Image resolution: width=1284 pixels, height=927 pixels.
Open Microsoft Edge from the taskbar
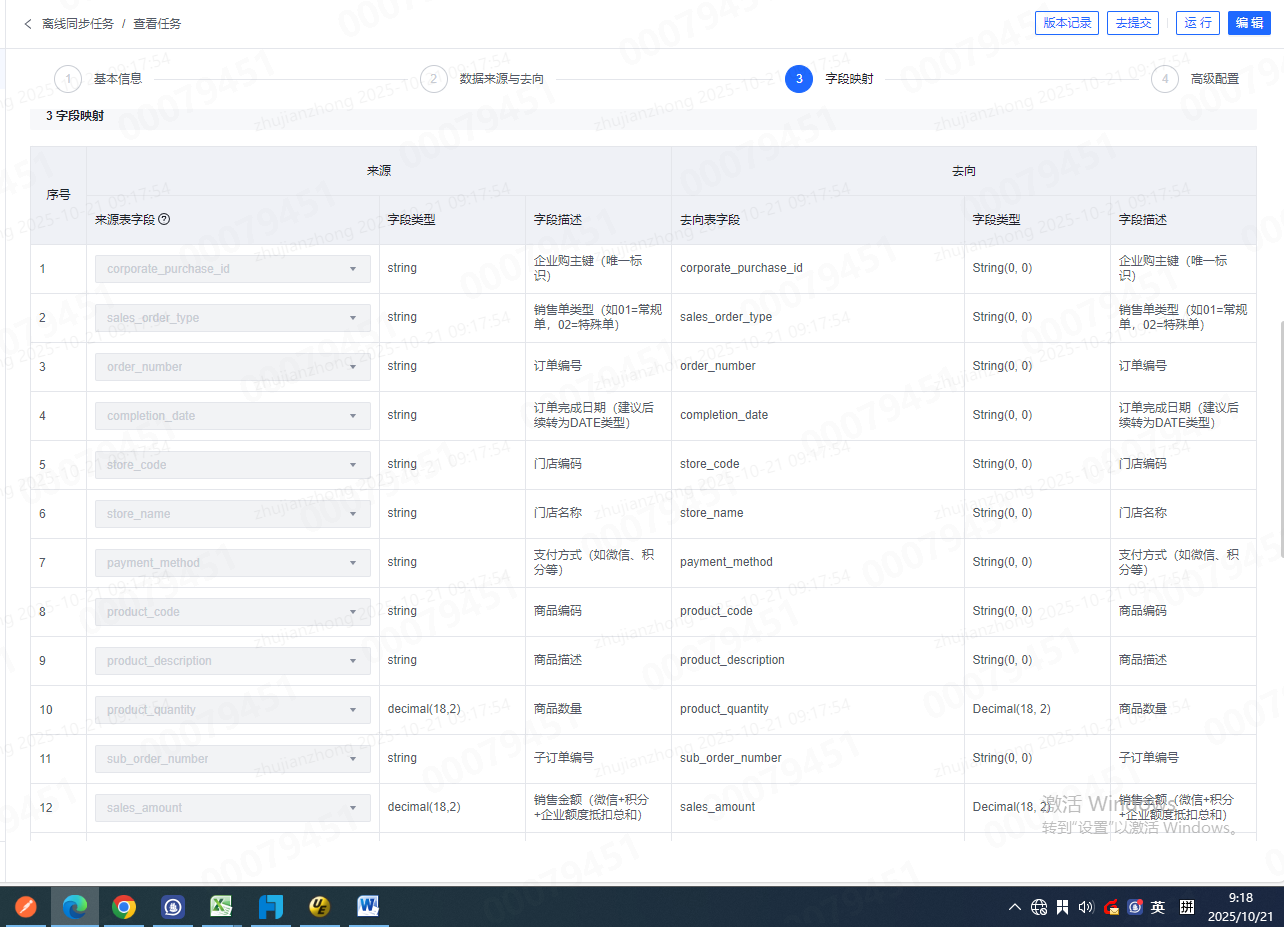(x=75, y=907)
